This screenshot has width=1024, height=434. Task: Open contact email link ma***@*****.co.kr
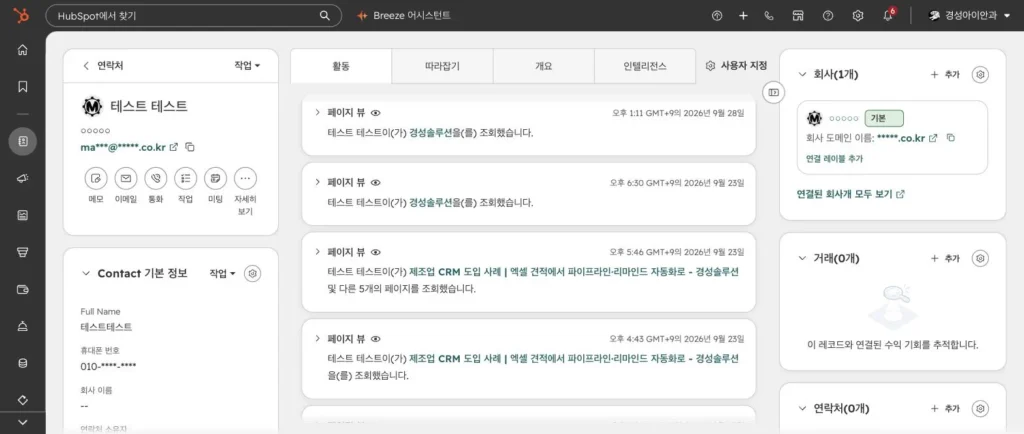coord(123,147)
